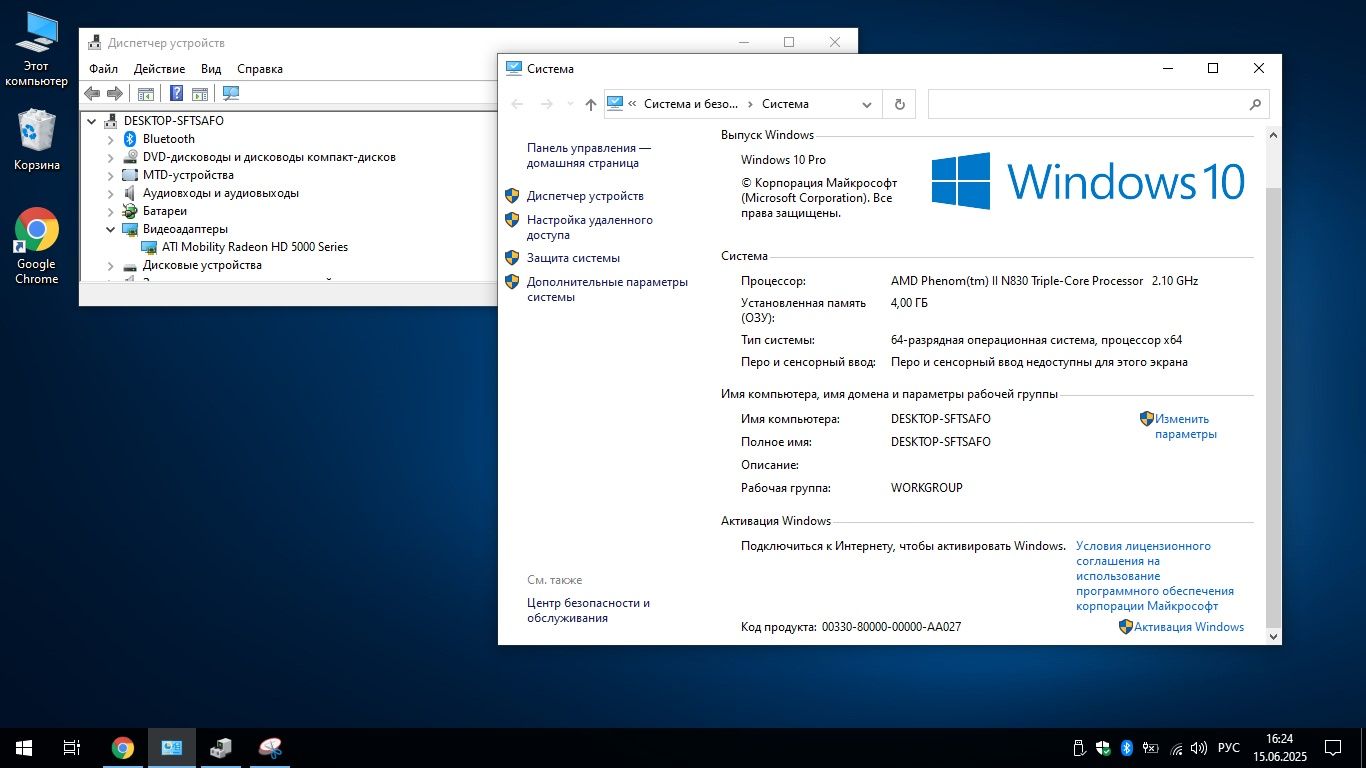Click show/hide console tree icon in Device Manager

tap(146, 93)
